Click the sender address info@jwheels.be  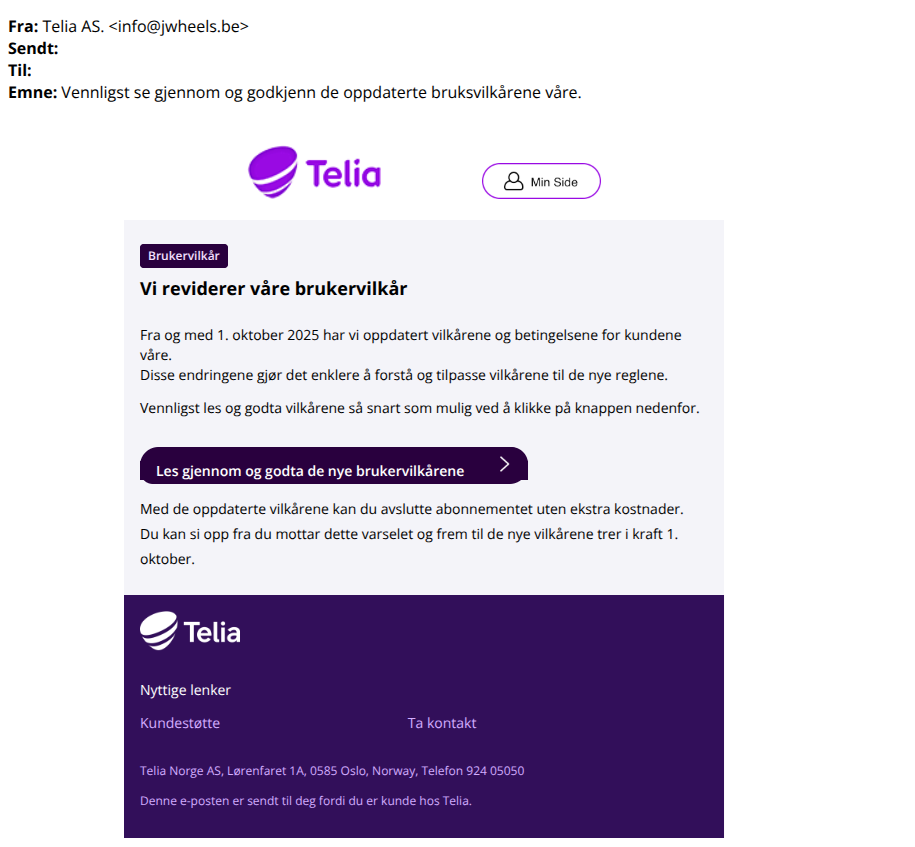179,27
